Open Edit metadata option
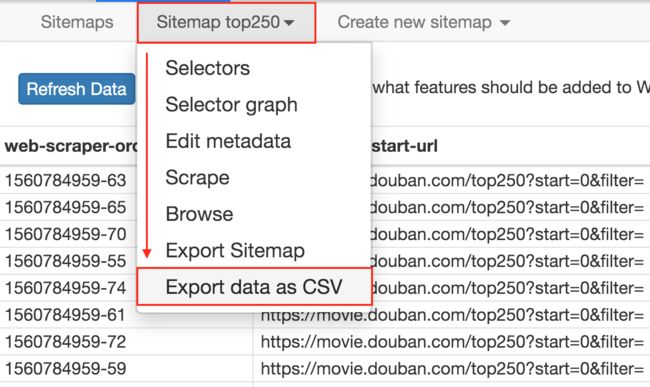Screen dimensions: 650x387 coord(228,141)
